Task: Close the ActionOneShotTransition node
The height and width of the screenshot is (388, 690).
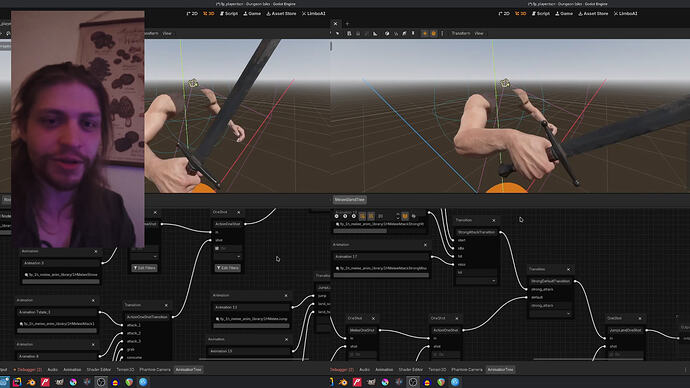Action: click(x=166, y=305)
